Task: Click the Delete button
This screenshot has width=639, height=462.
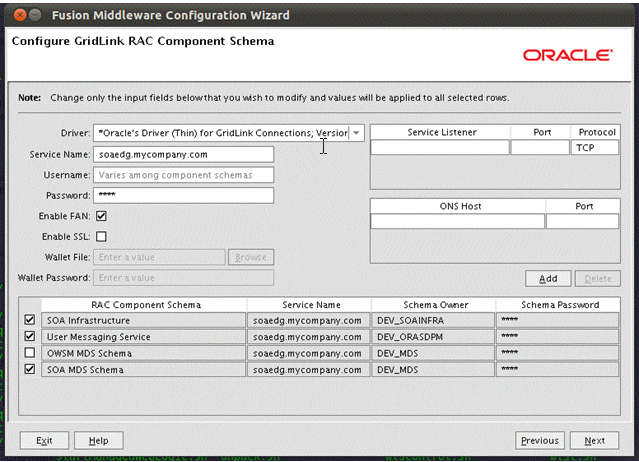Action: (x=598, y=279)
